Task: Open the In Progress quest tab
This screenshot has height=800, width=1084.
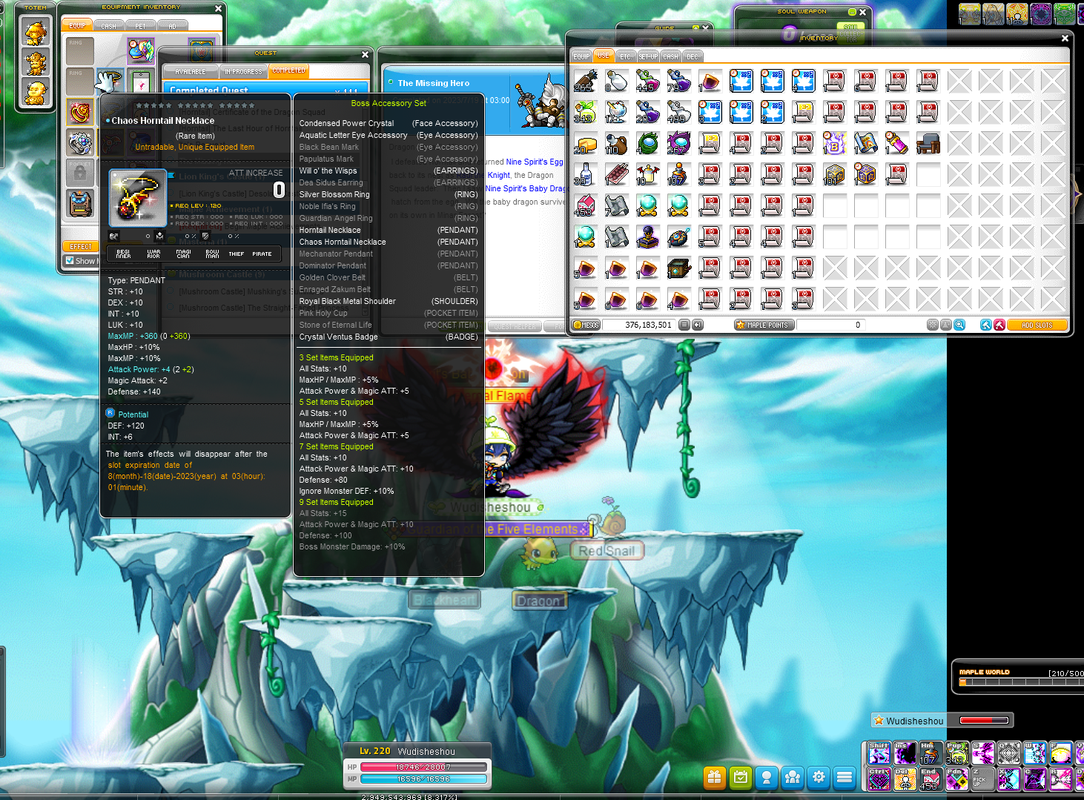Action: pyautogui.click(x=243, y=71)
